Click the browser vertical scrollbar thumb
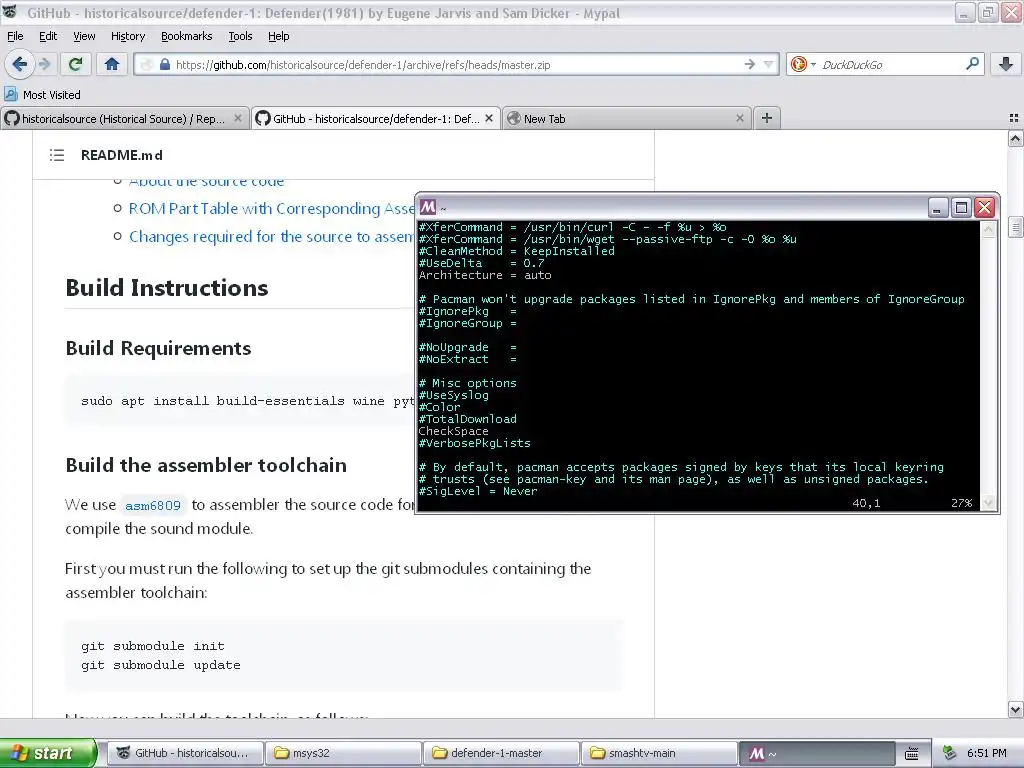 coord(1015,227)
